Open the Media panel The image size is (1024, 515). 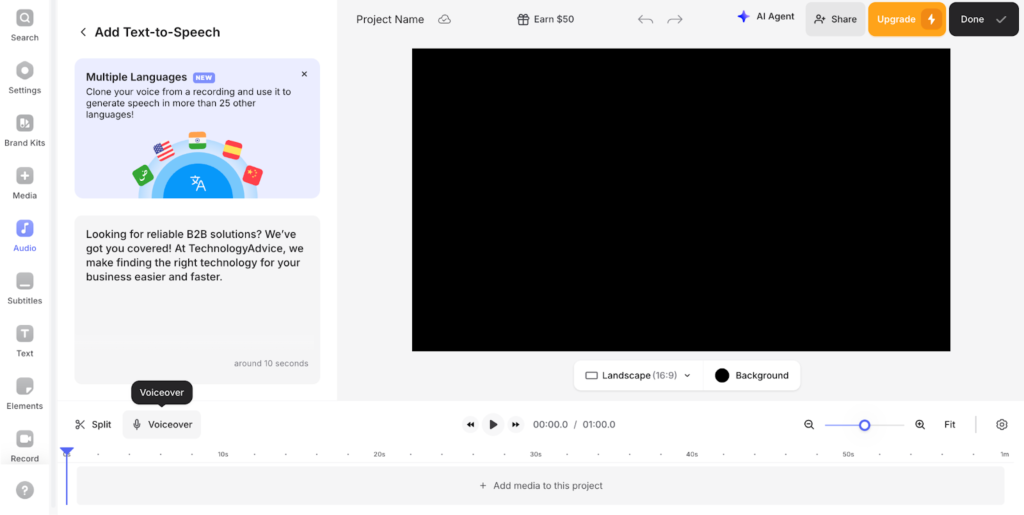[x=25, y=183]
